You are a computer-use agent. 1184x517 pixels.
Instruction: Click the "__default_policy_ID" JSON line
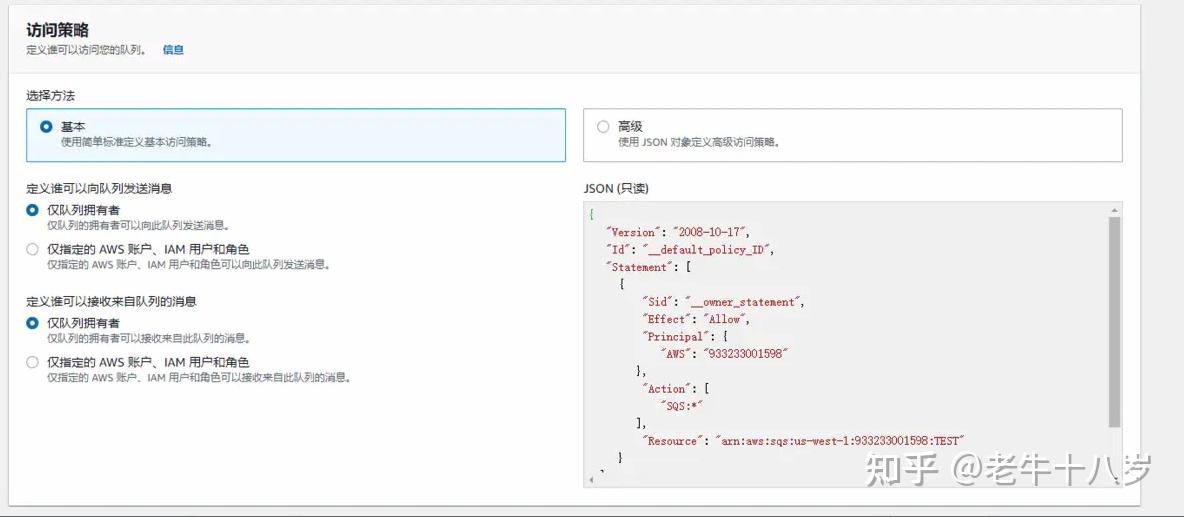[690, 250]
